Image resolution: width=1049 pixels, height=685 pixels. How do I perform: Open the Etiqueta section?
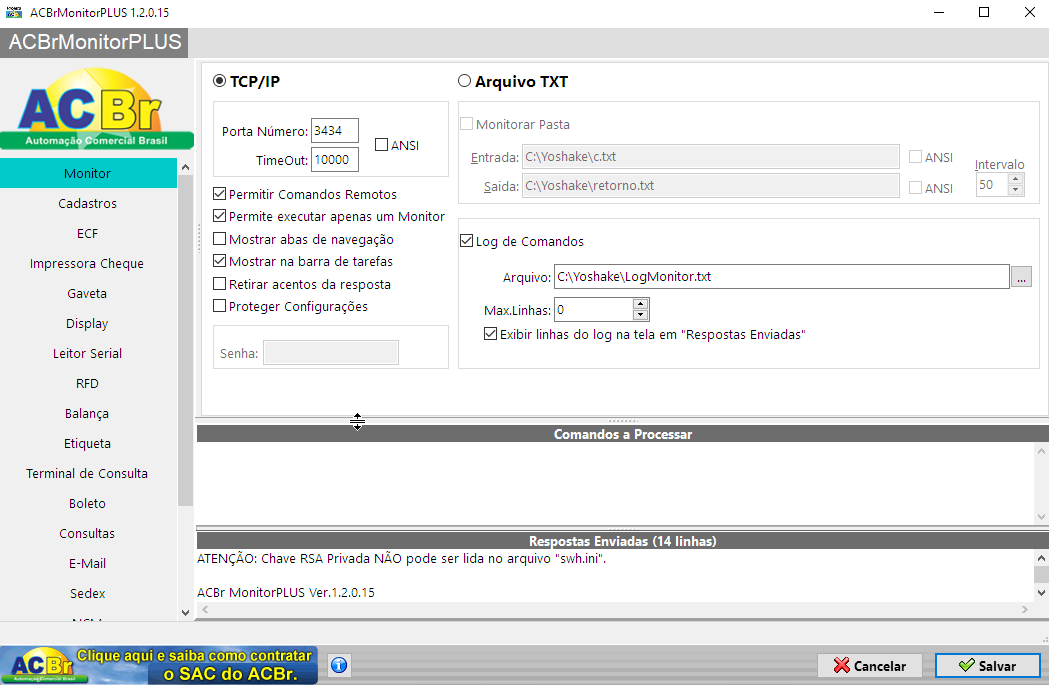point(88,444)
